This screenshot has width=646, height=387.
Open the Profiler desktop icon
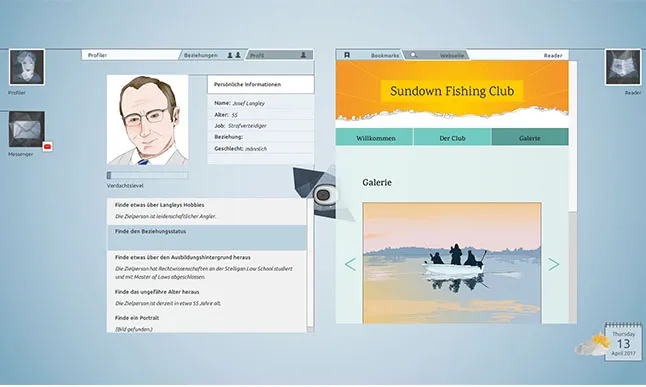(27, 67)
